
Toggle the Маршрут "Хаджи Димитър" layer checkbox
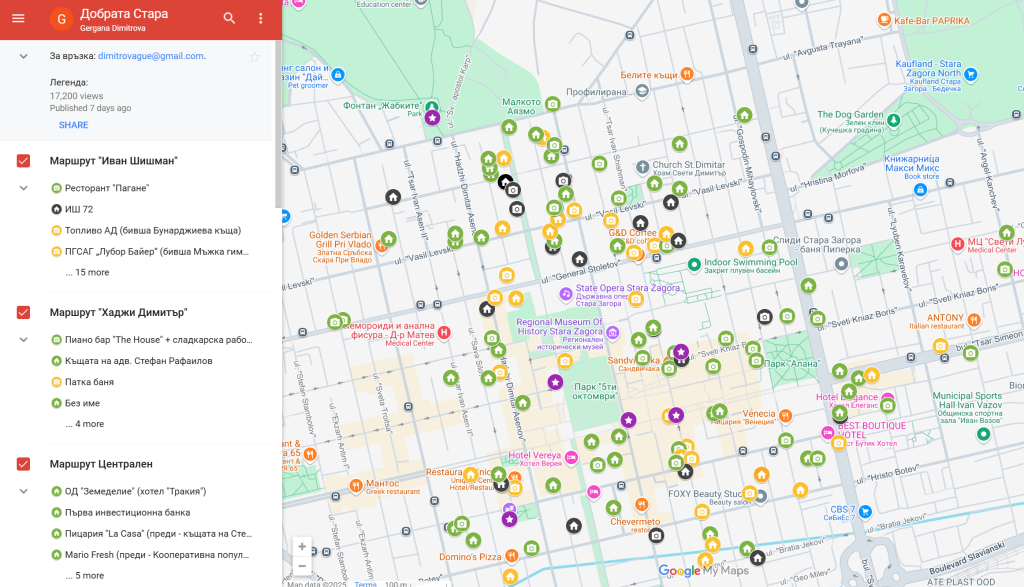(x=24, y=313)
